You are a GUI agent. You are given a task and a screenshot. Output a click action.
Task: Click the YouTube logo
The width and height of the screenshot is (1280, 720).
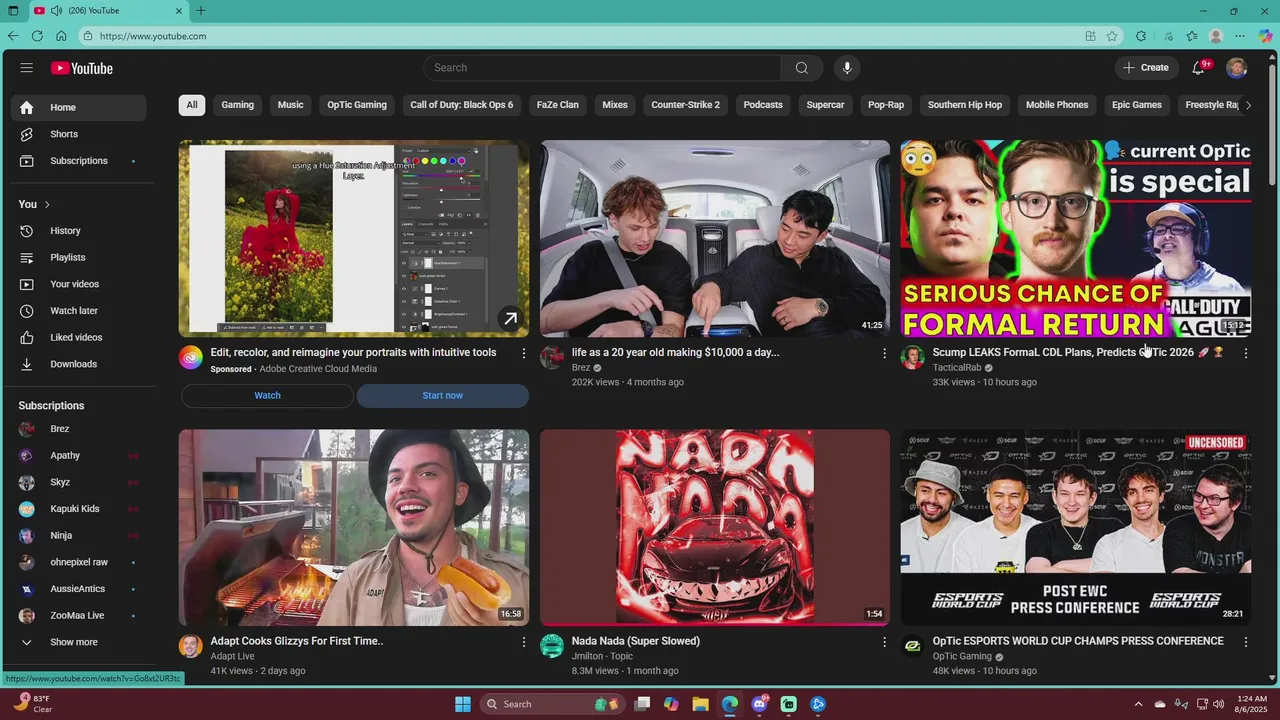point(82,68)
